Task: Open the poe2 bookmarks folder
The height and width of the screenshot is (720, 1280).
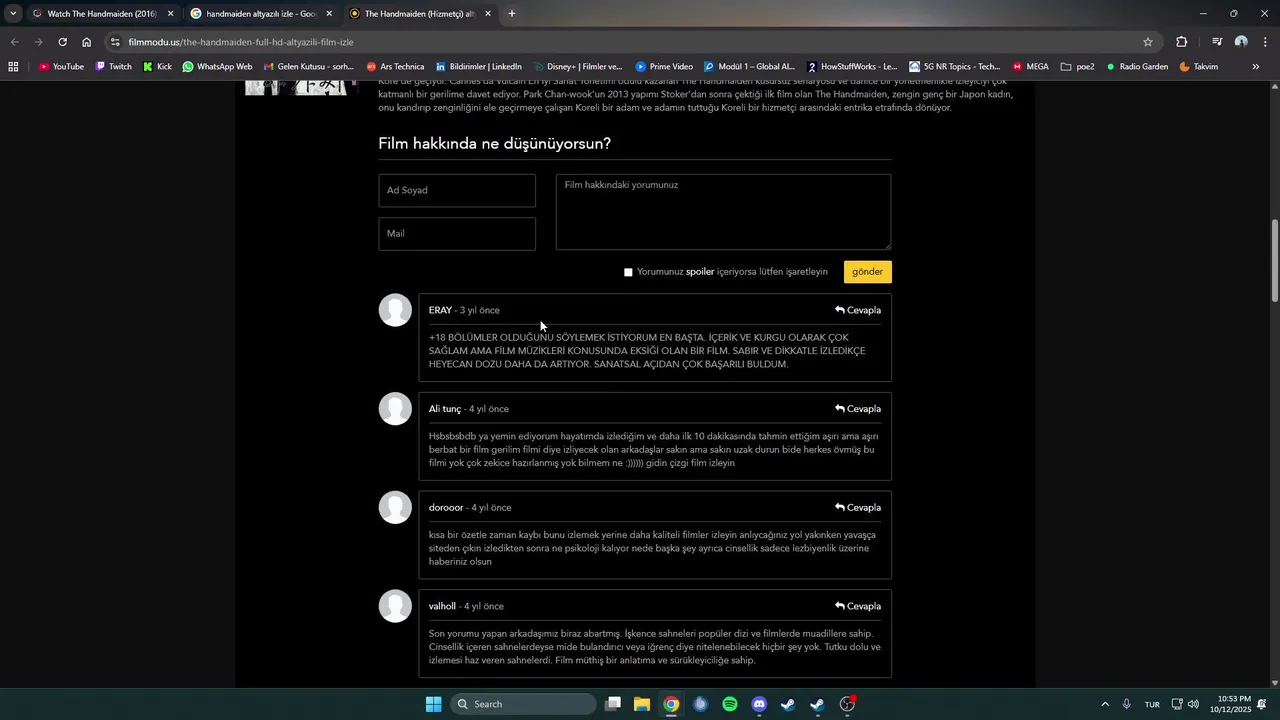Action: click(1077, 67)
